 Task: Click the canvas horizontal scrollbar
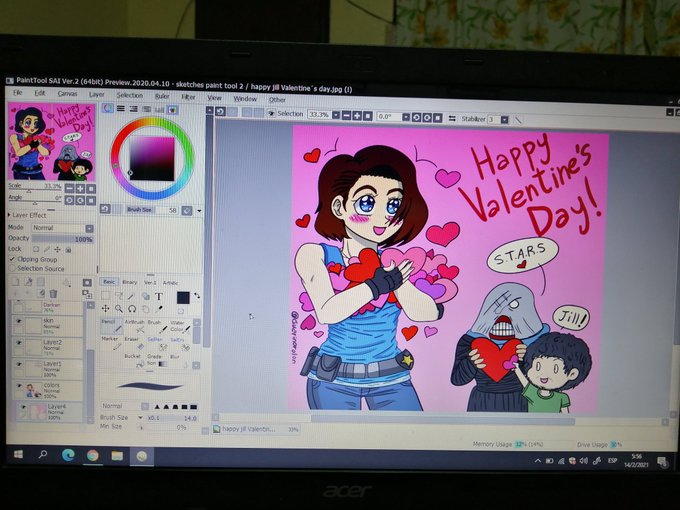[x=442, y=420]
